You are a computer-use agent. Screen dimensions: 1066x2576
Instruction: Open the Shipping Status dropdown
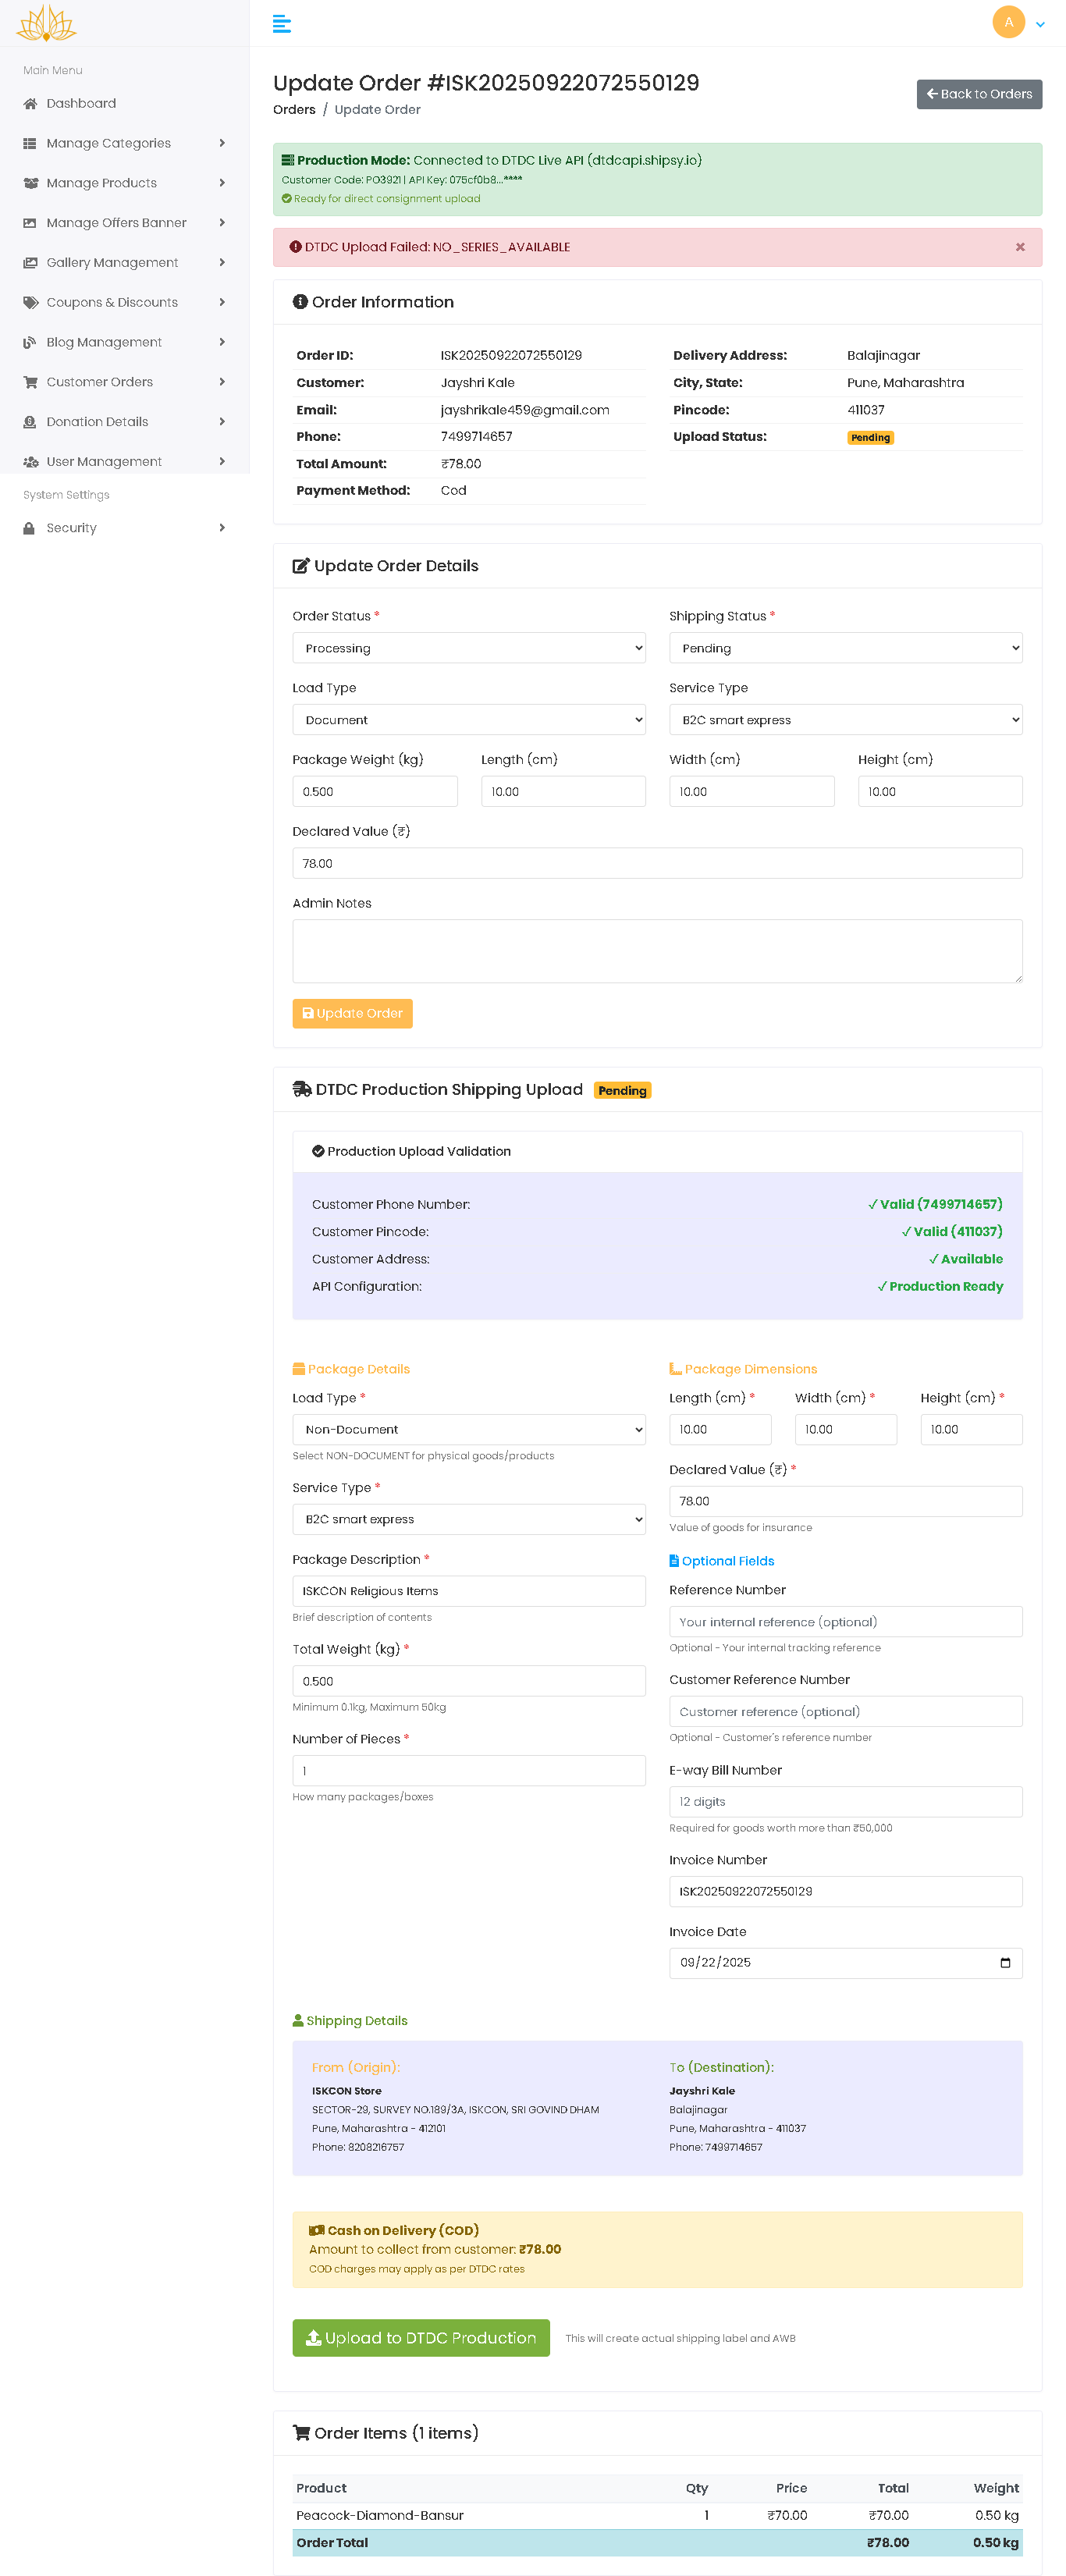[x=845, y=648]
